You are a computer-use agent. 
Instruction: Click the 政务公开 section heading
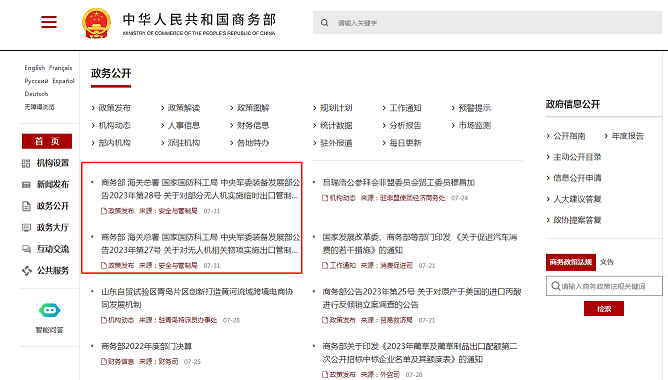pyautogui.click(x=111, y=73)
